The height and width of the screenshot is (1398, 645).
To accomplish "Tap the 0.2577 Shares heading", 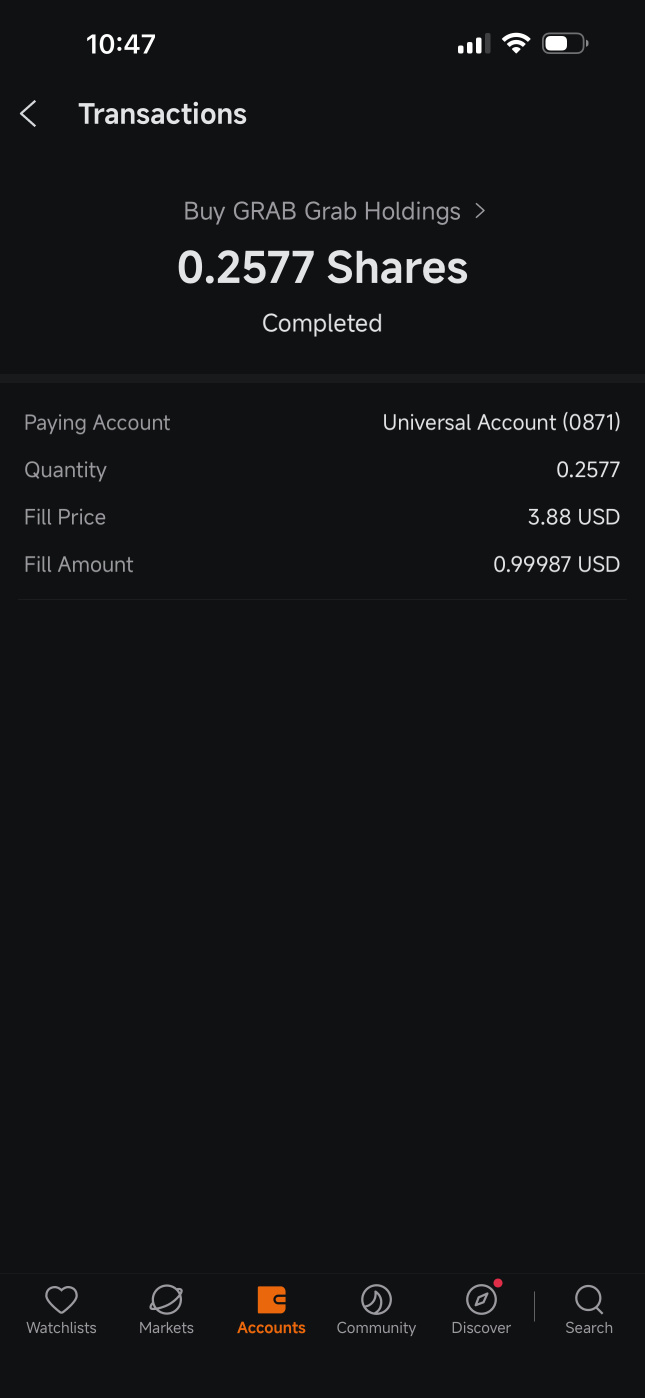I will (322, 268).
